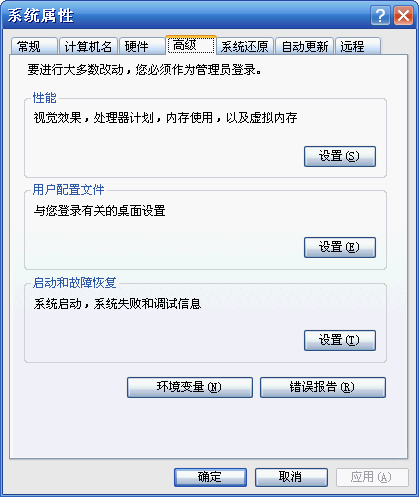This screenshot has width=419, height=497.
Task: Switch to the 常规 tab
Action: pyautogui.click(x=34, y=46)
